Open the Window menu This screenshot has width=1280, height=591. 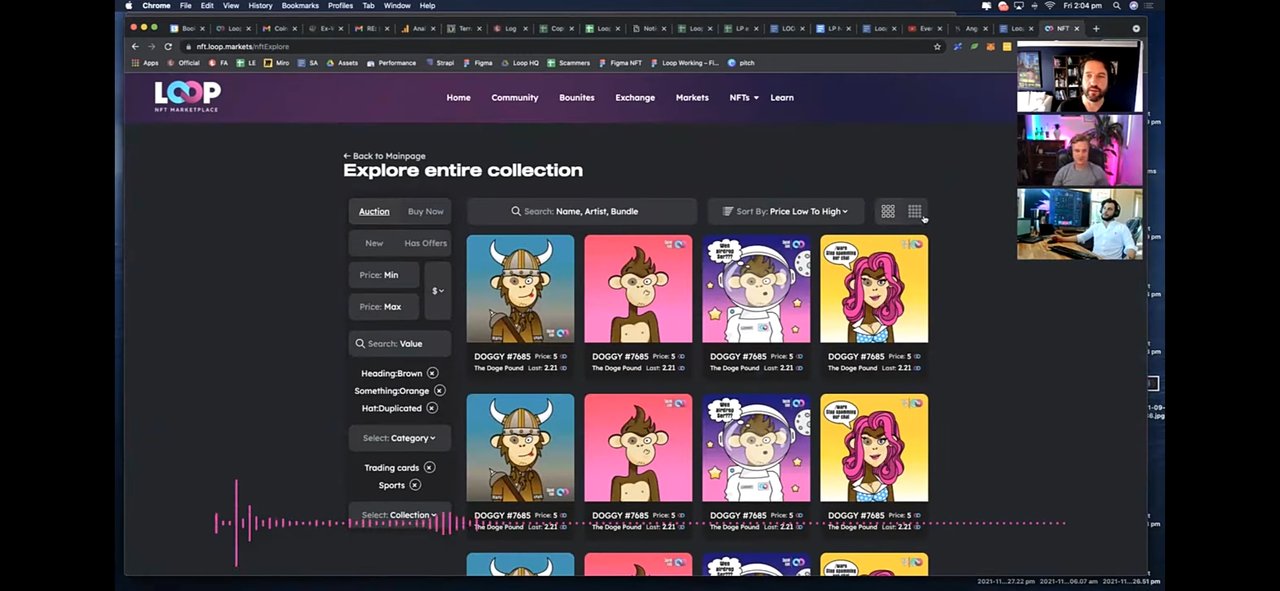[397, 5]
